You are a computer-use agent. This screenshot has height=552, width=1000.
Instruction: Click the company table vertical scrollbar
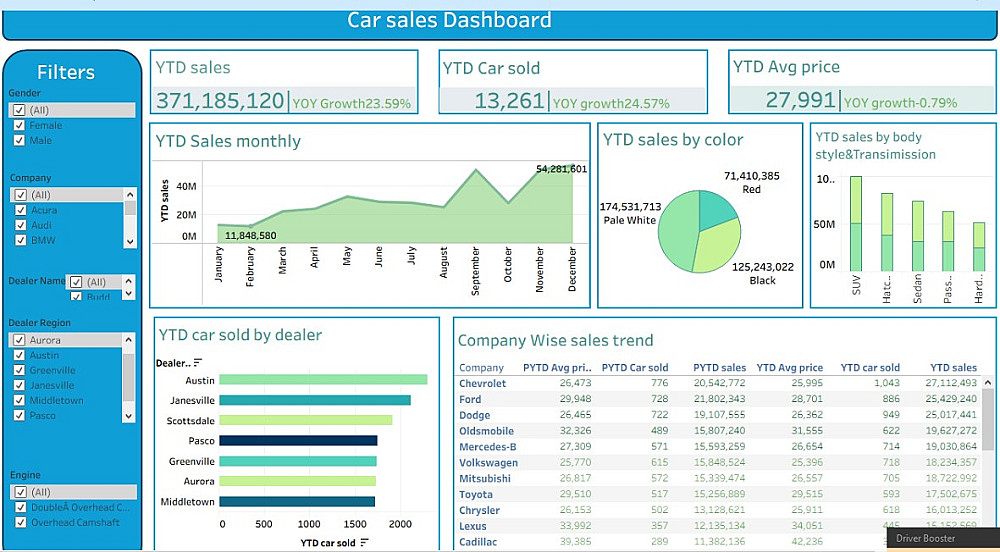click(x=989, y=430)
